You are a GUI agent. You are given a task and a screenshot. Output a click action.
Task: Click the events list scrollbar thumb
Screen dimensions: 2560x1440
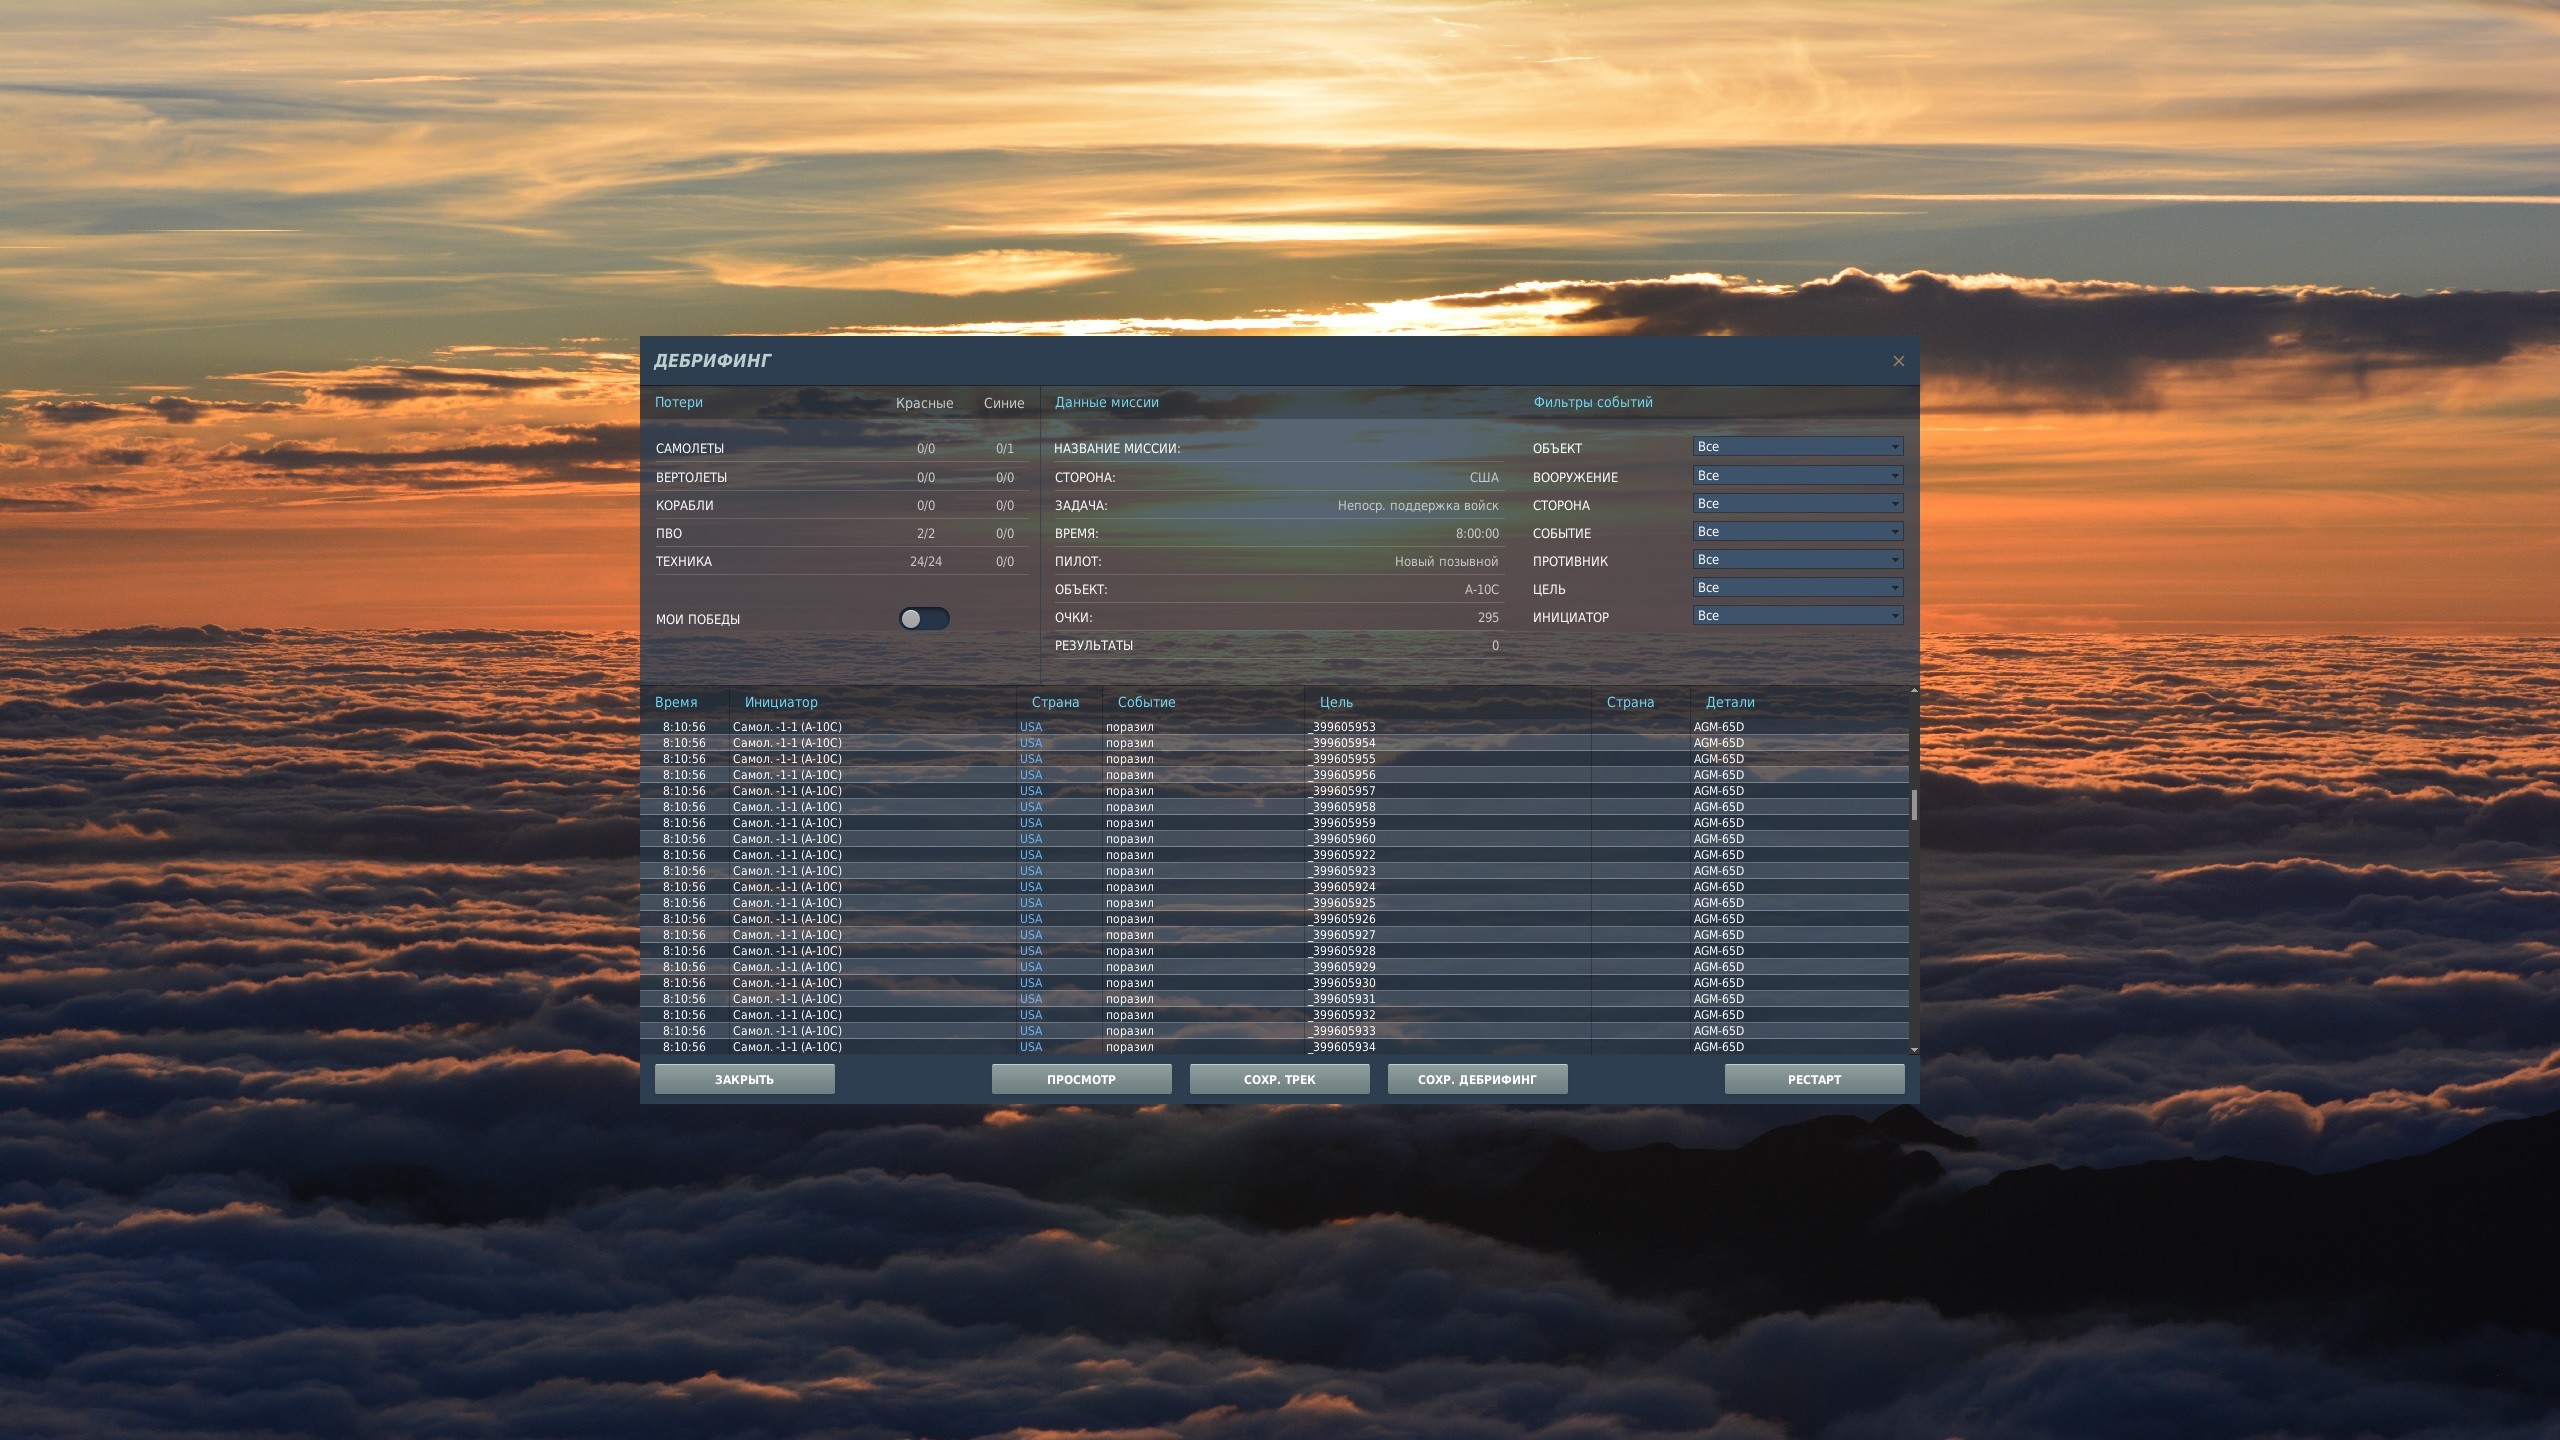[x=1914, y=805]
